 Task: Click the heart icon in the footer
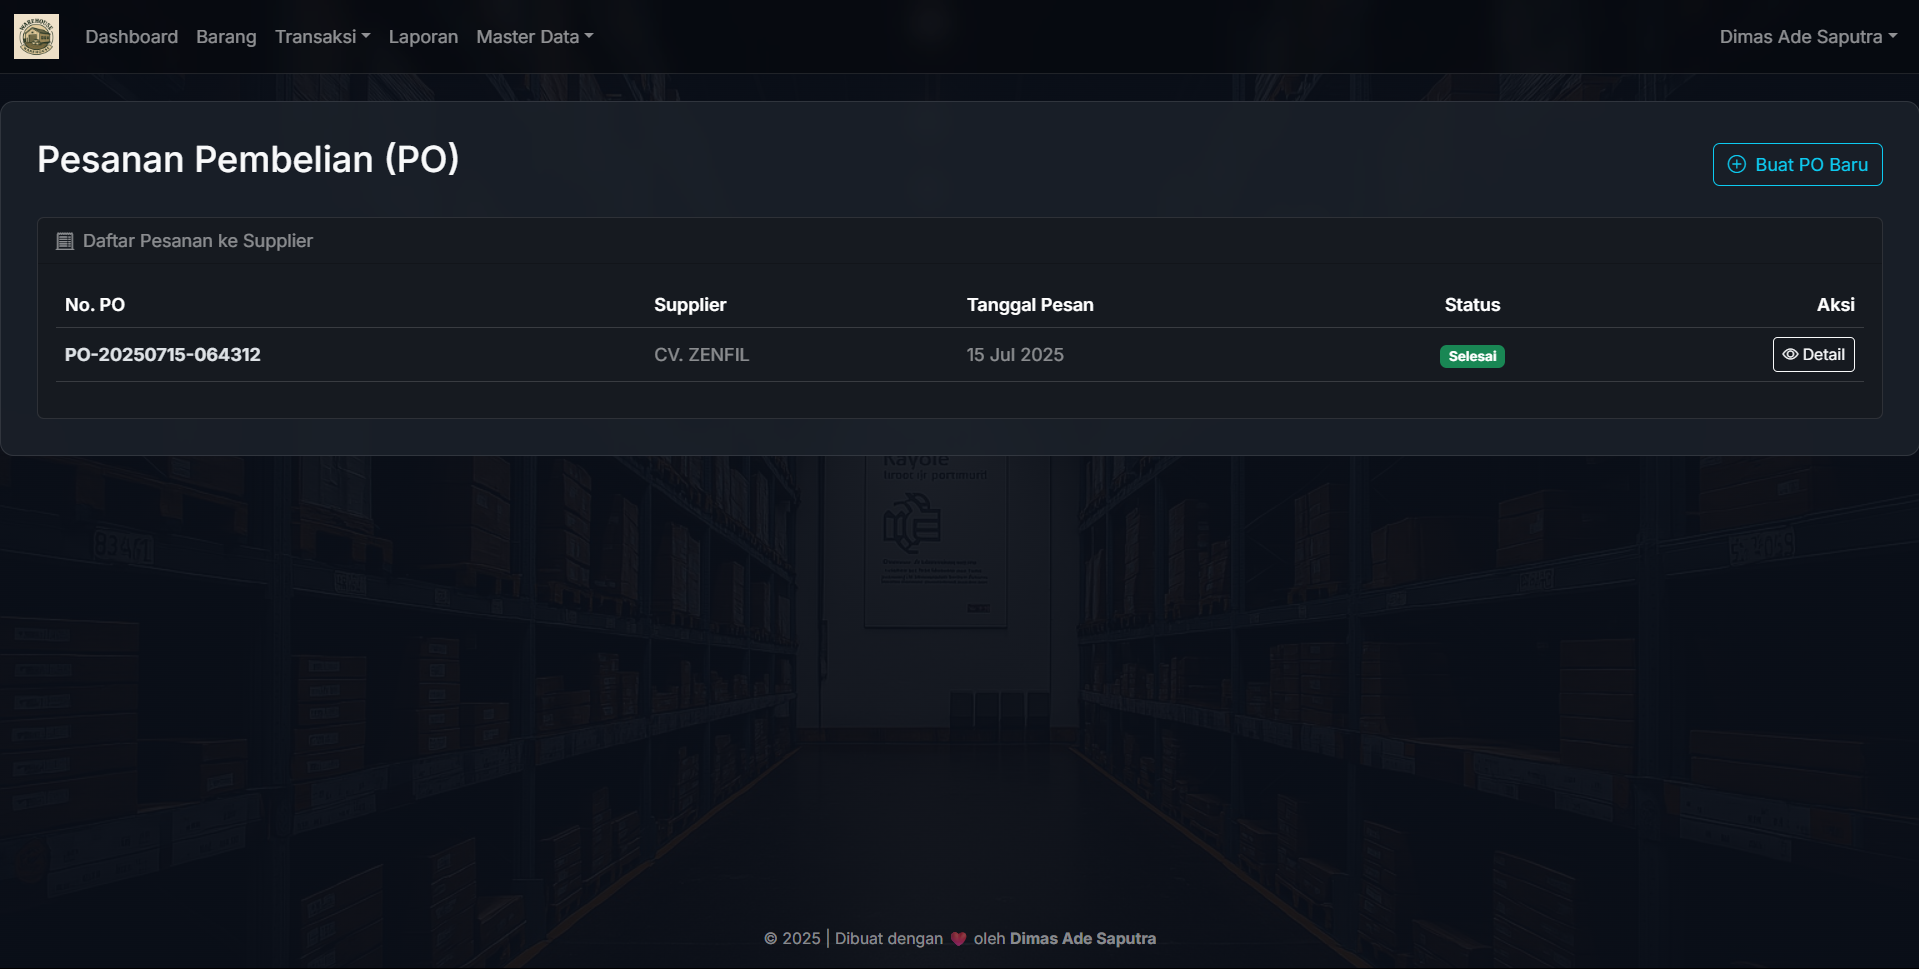[958, 939]
